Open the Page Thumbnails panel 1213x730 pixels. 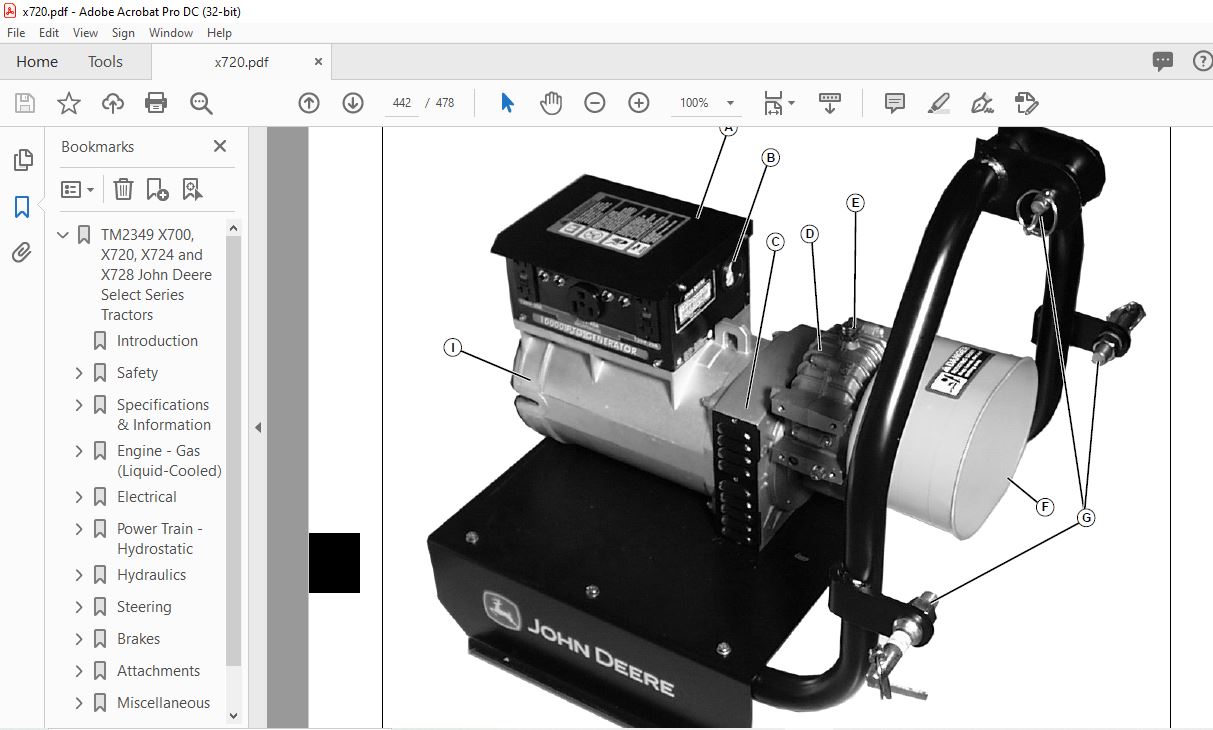click(22, 160)
